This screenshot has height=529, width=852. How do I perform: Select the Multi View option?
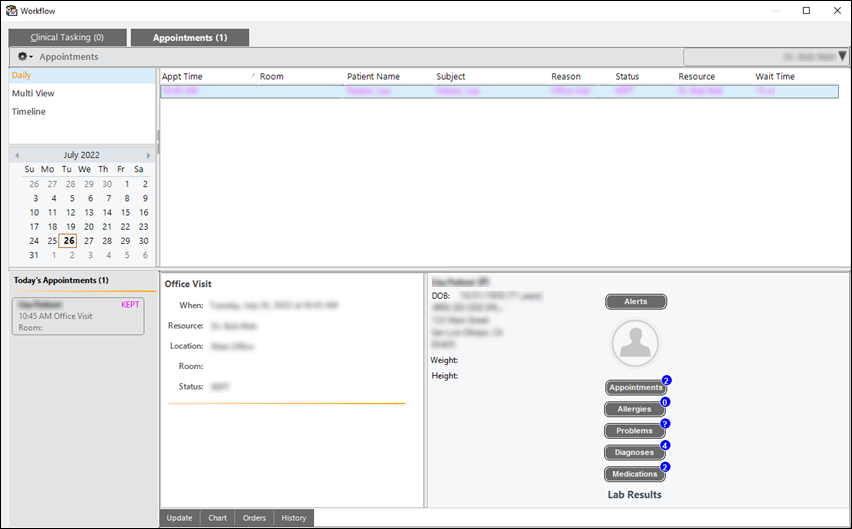pyautogui.click(x=33, y=93)
